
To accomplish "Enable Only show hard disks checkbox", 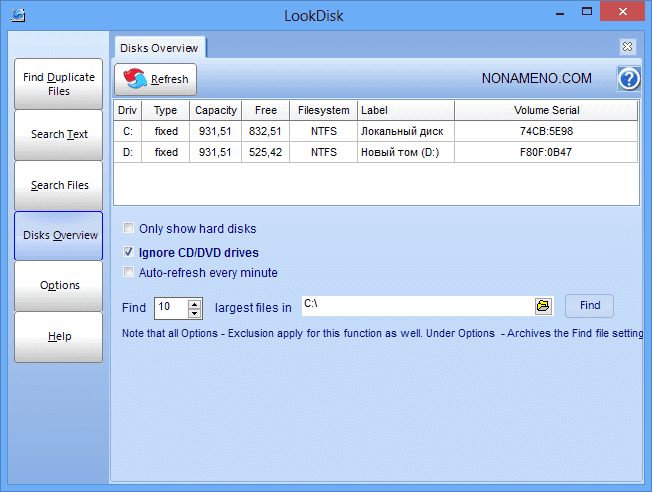I will [128, 228].
